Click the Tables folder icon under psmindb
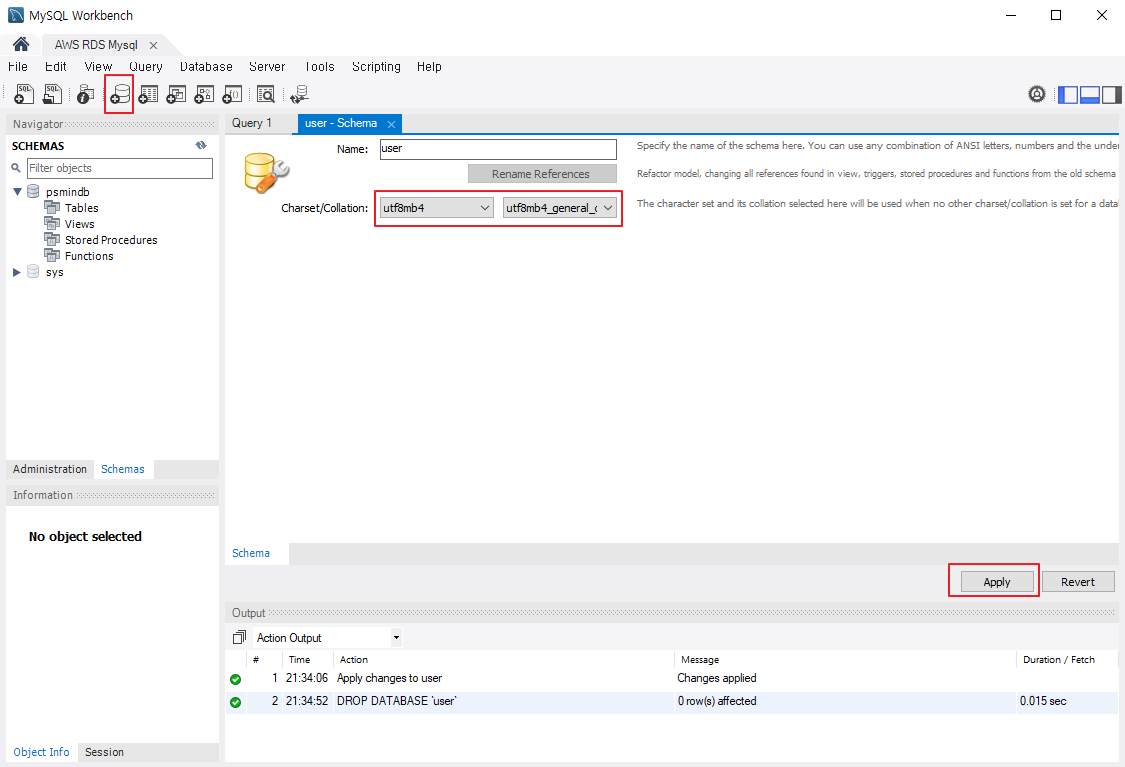Screen dimensions: 1125x767 tap(52, 207)
